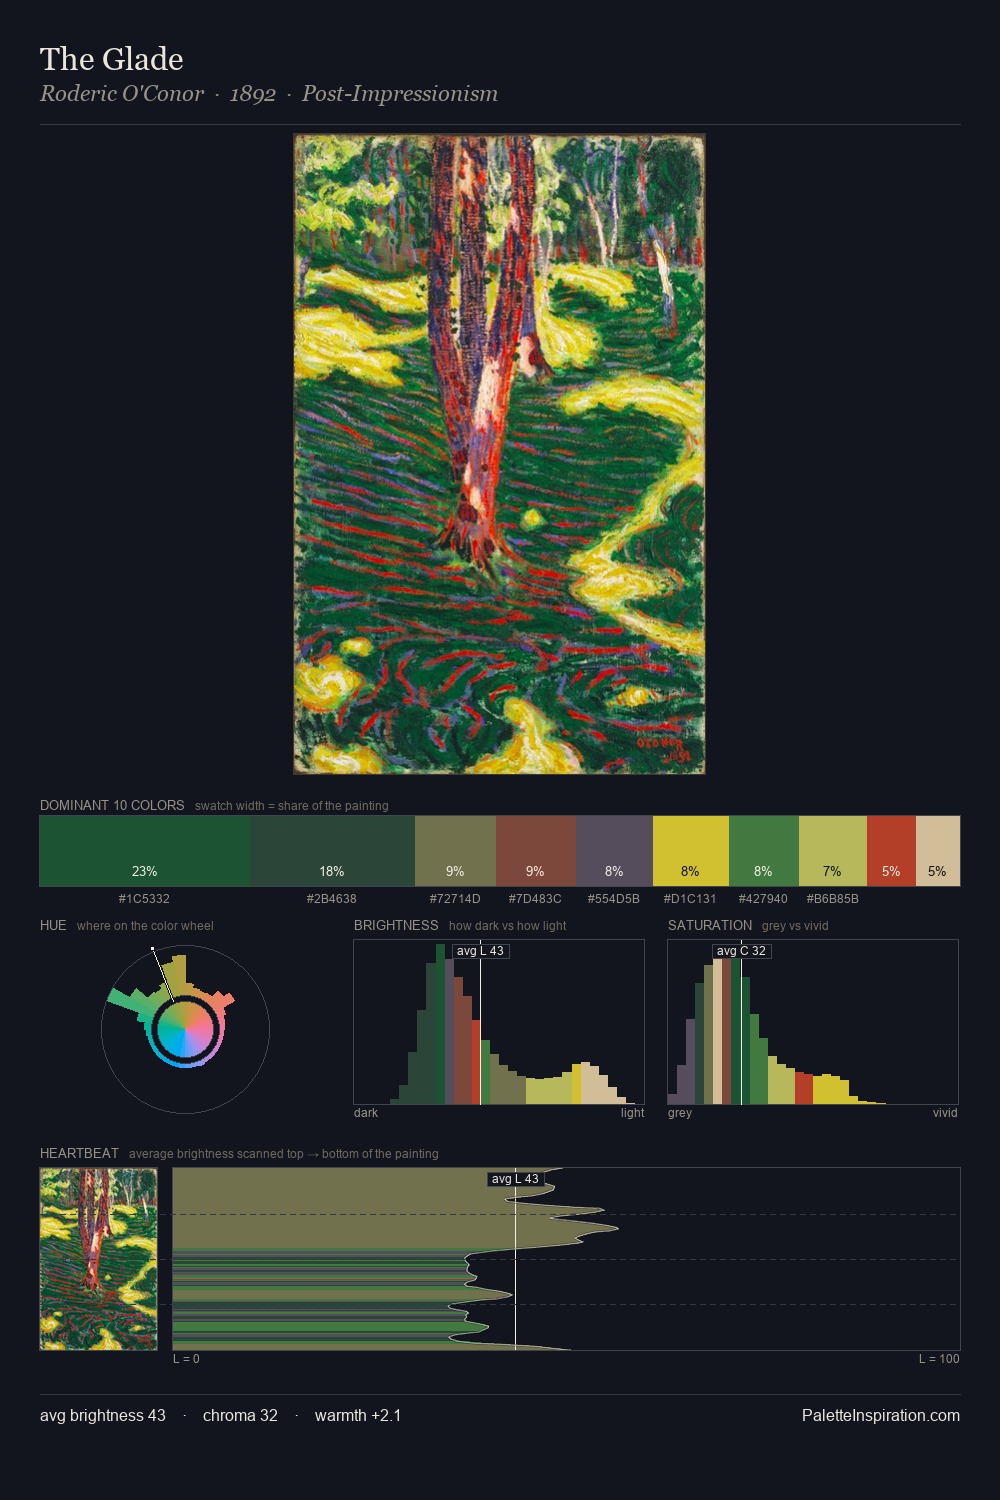Click the hex code #554D5B
Screen dimensions: 1000x1500
[613, 899]
